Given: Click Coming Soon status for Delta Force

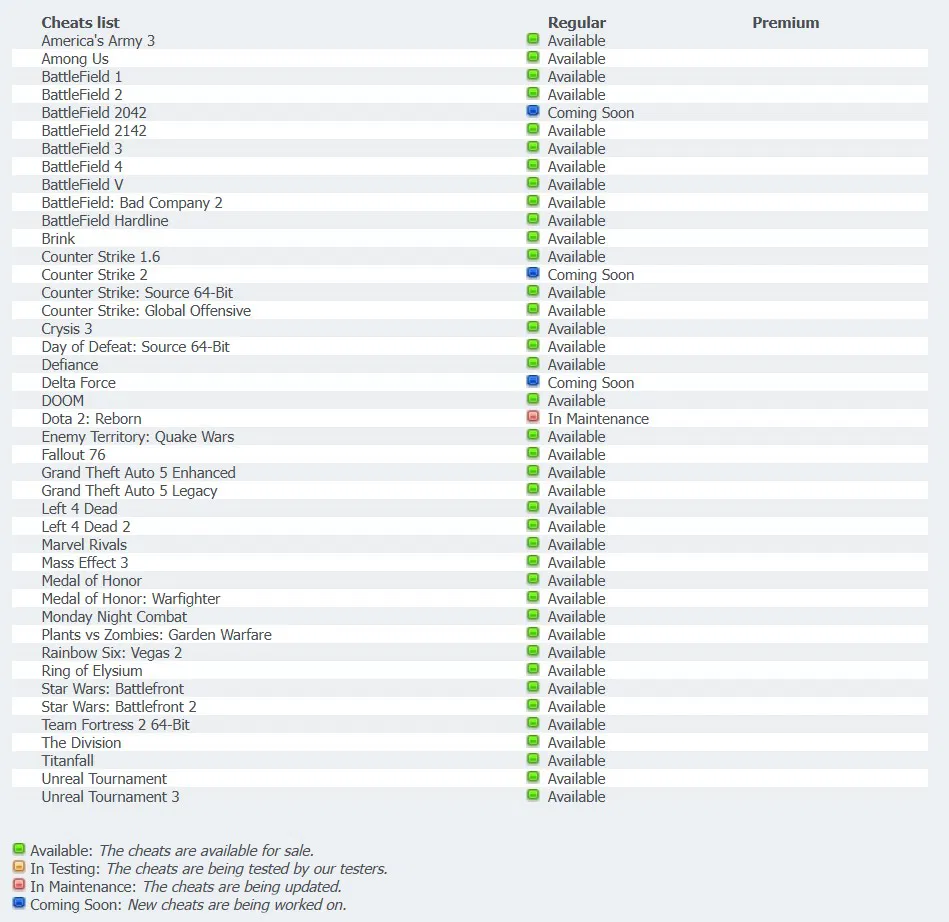Looking at the screenshot, I should [591, 383].
